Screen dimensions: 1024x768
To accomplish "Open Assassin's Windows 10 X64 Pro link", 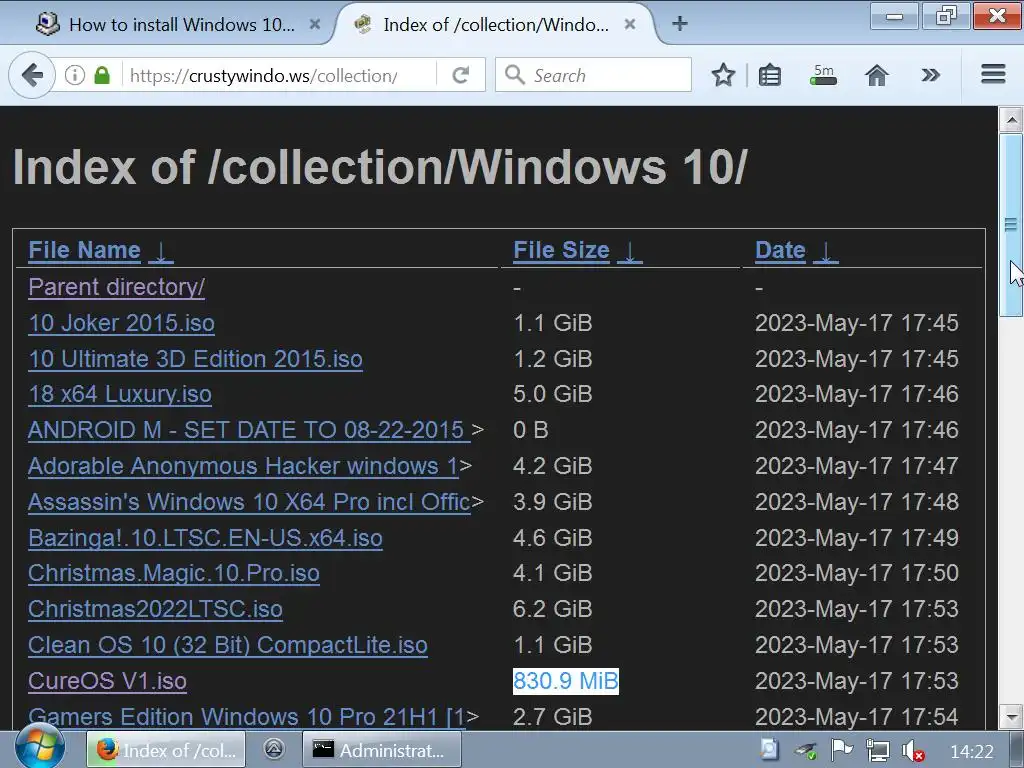I will pyautogui.click(x=249, y=502).
